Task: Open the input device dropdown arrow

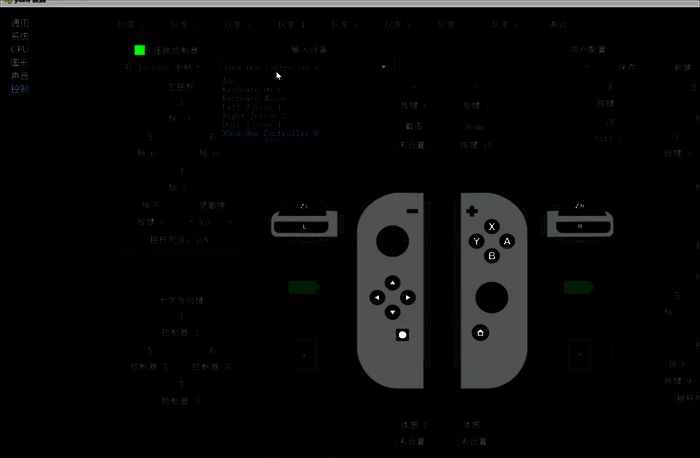Action: [383, 67]
